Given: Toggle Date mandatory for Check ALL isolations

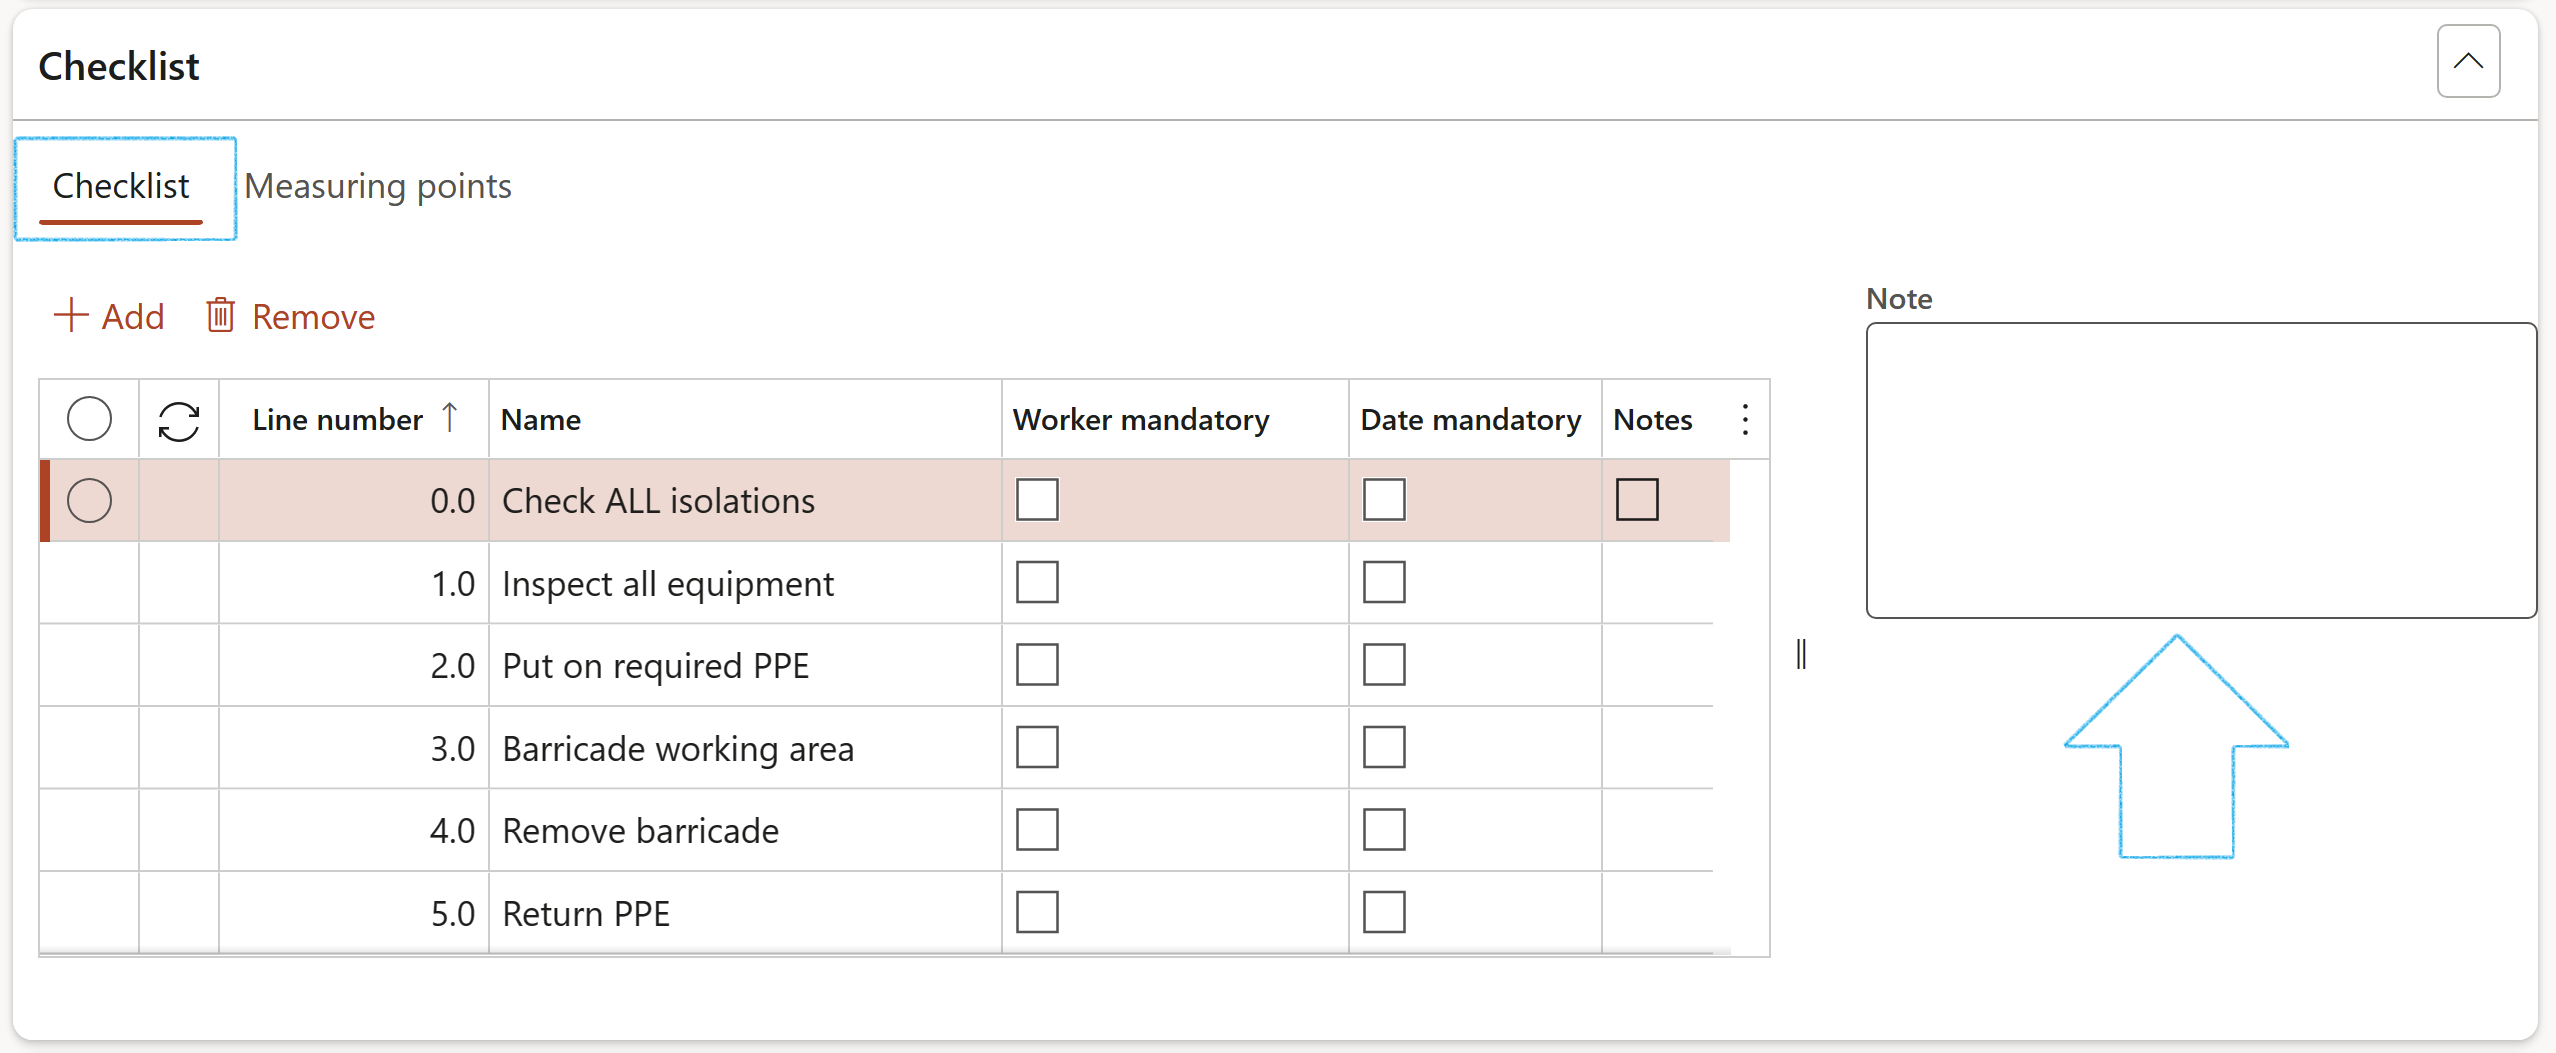Looking at the screenshot, I should tap(1384, 499).
